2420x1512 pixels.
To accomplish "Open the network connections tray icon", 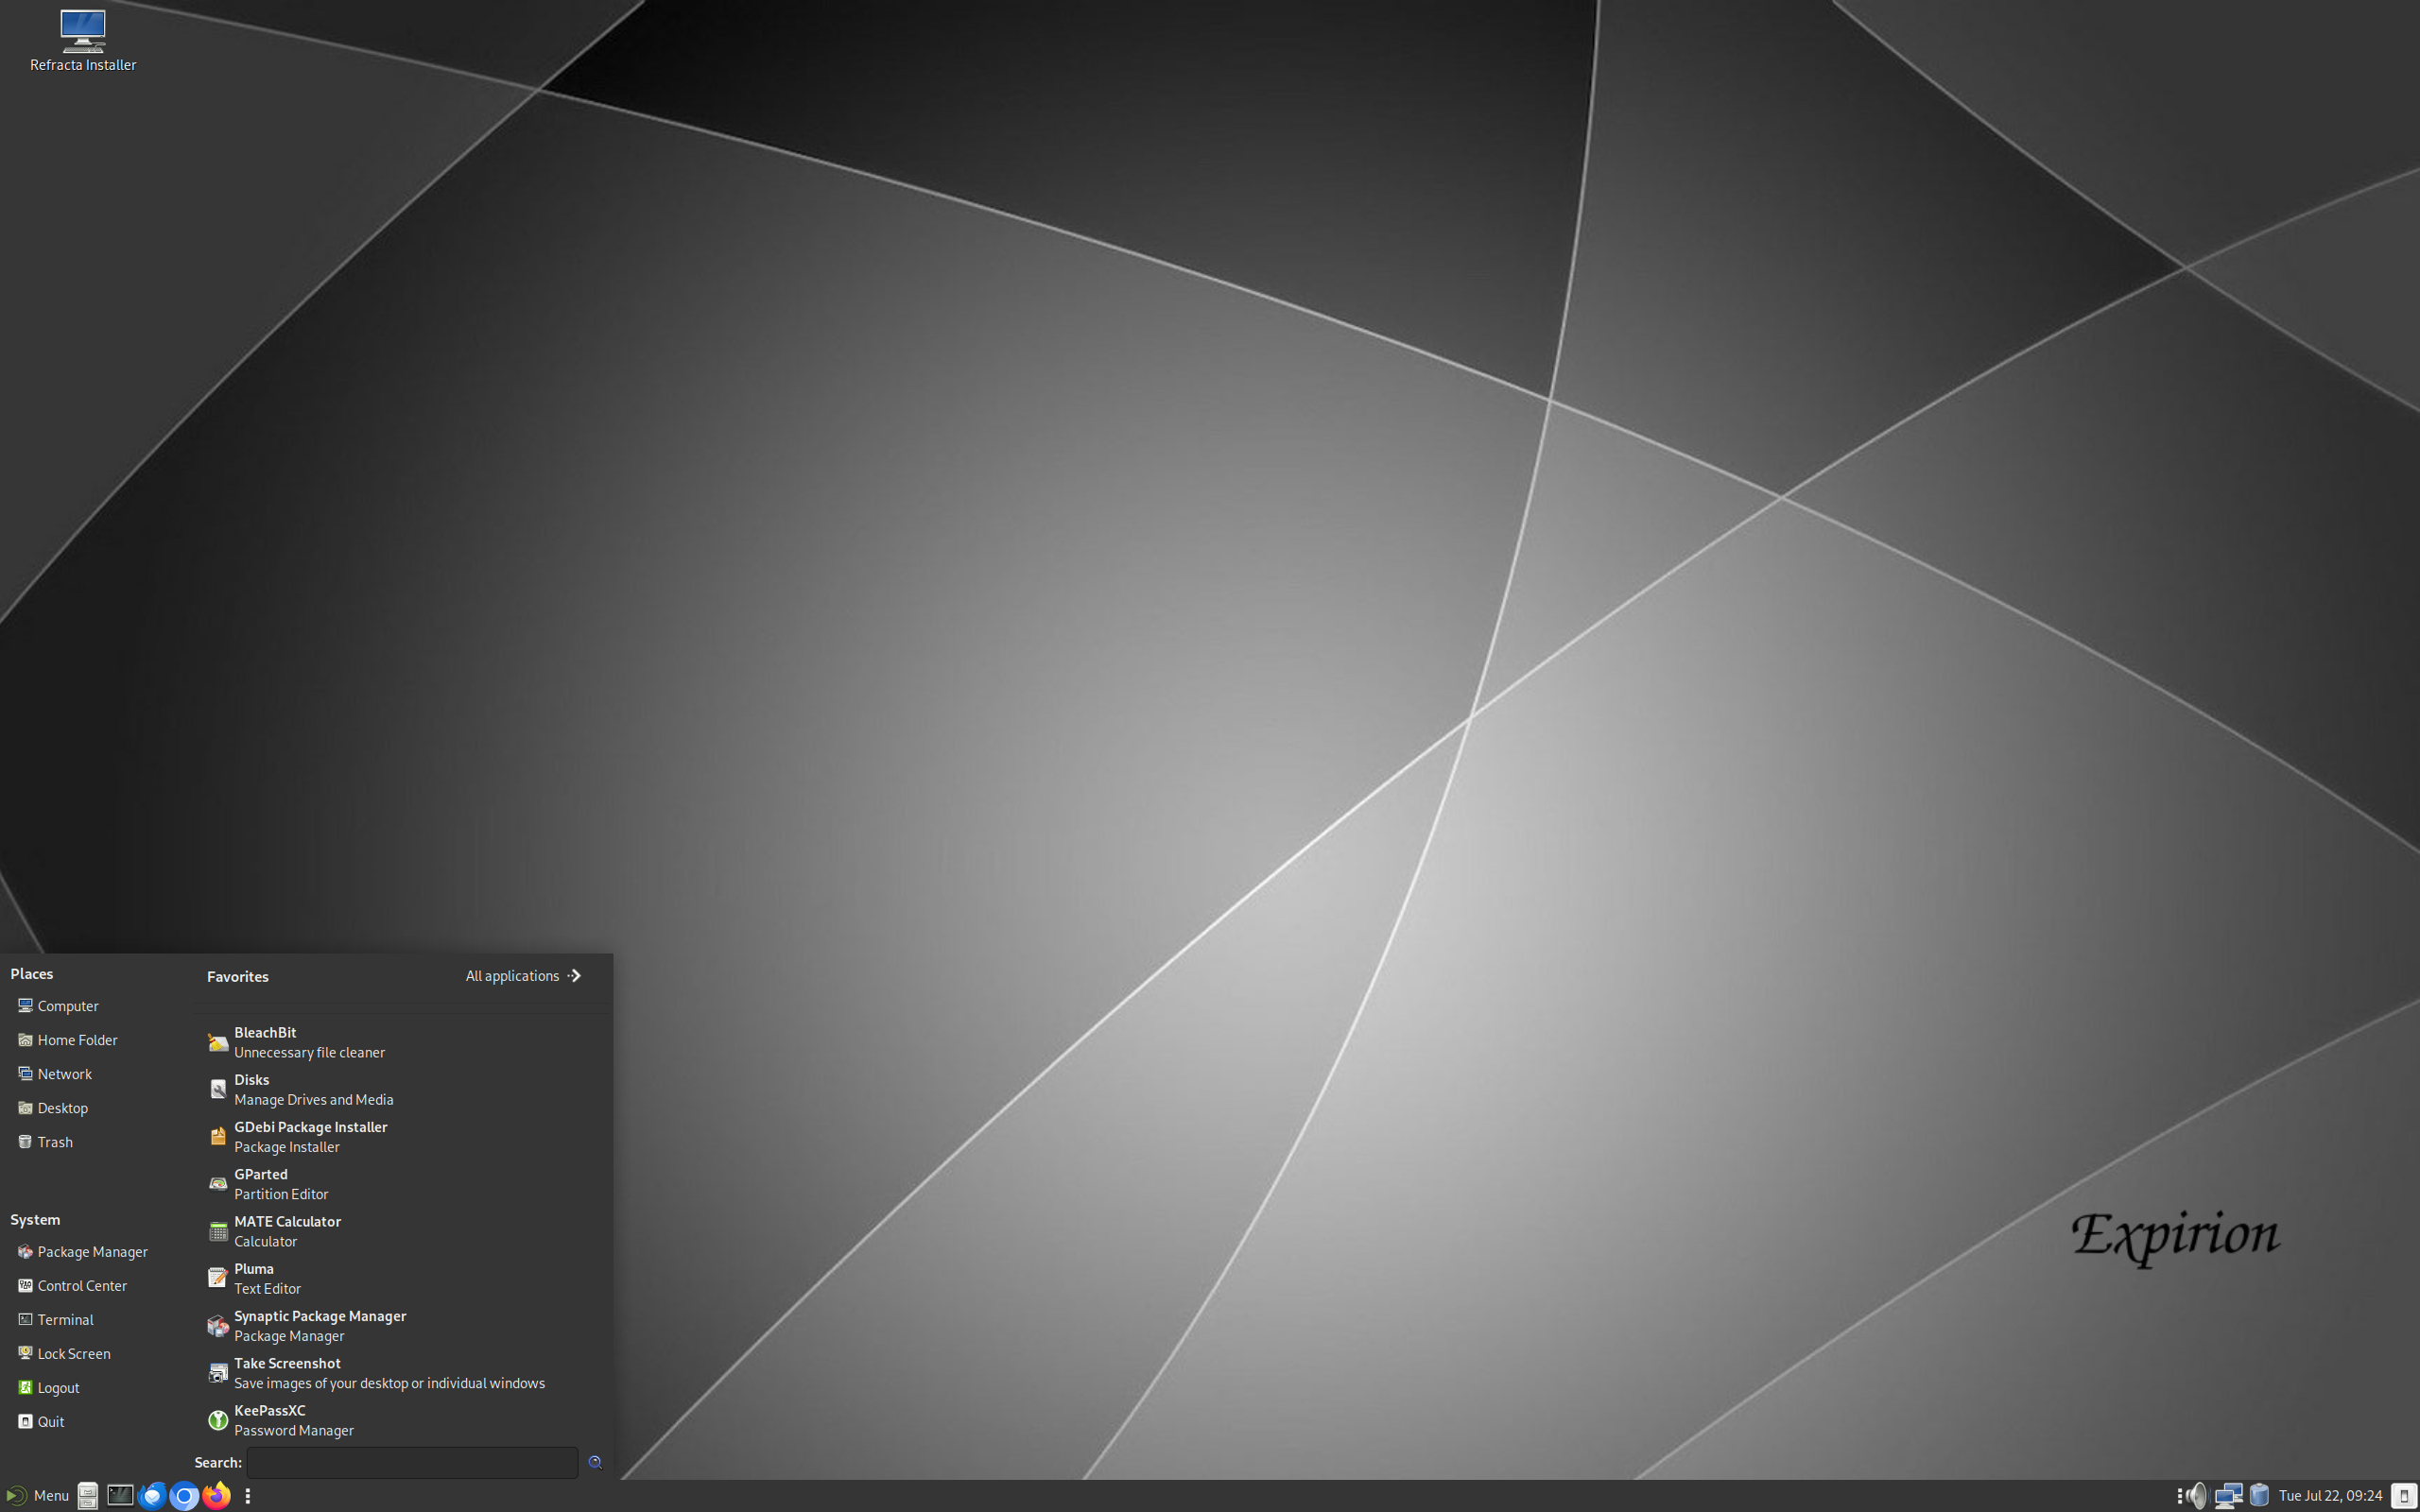I will tap(2229, 1496).
